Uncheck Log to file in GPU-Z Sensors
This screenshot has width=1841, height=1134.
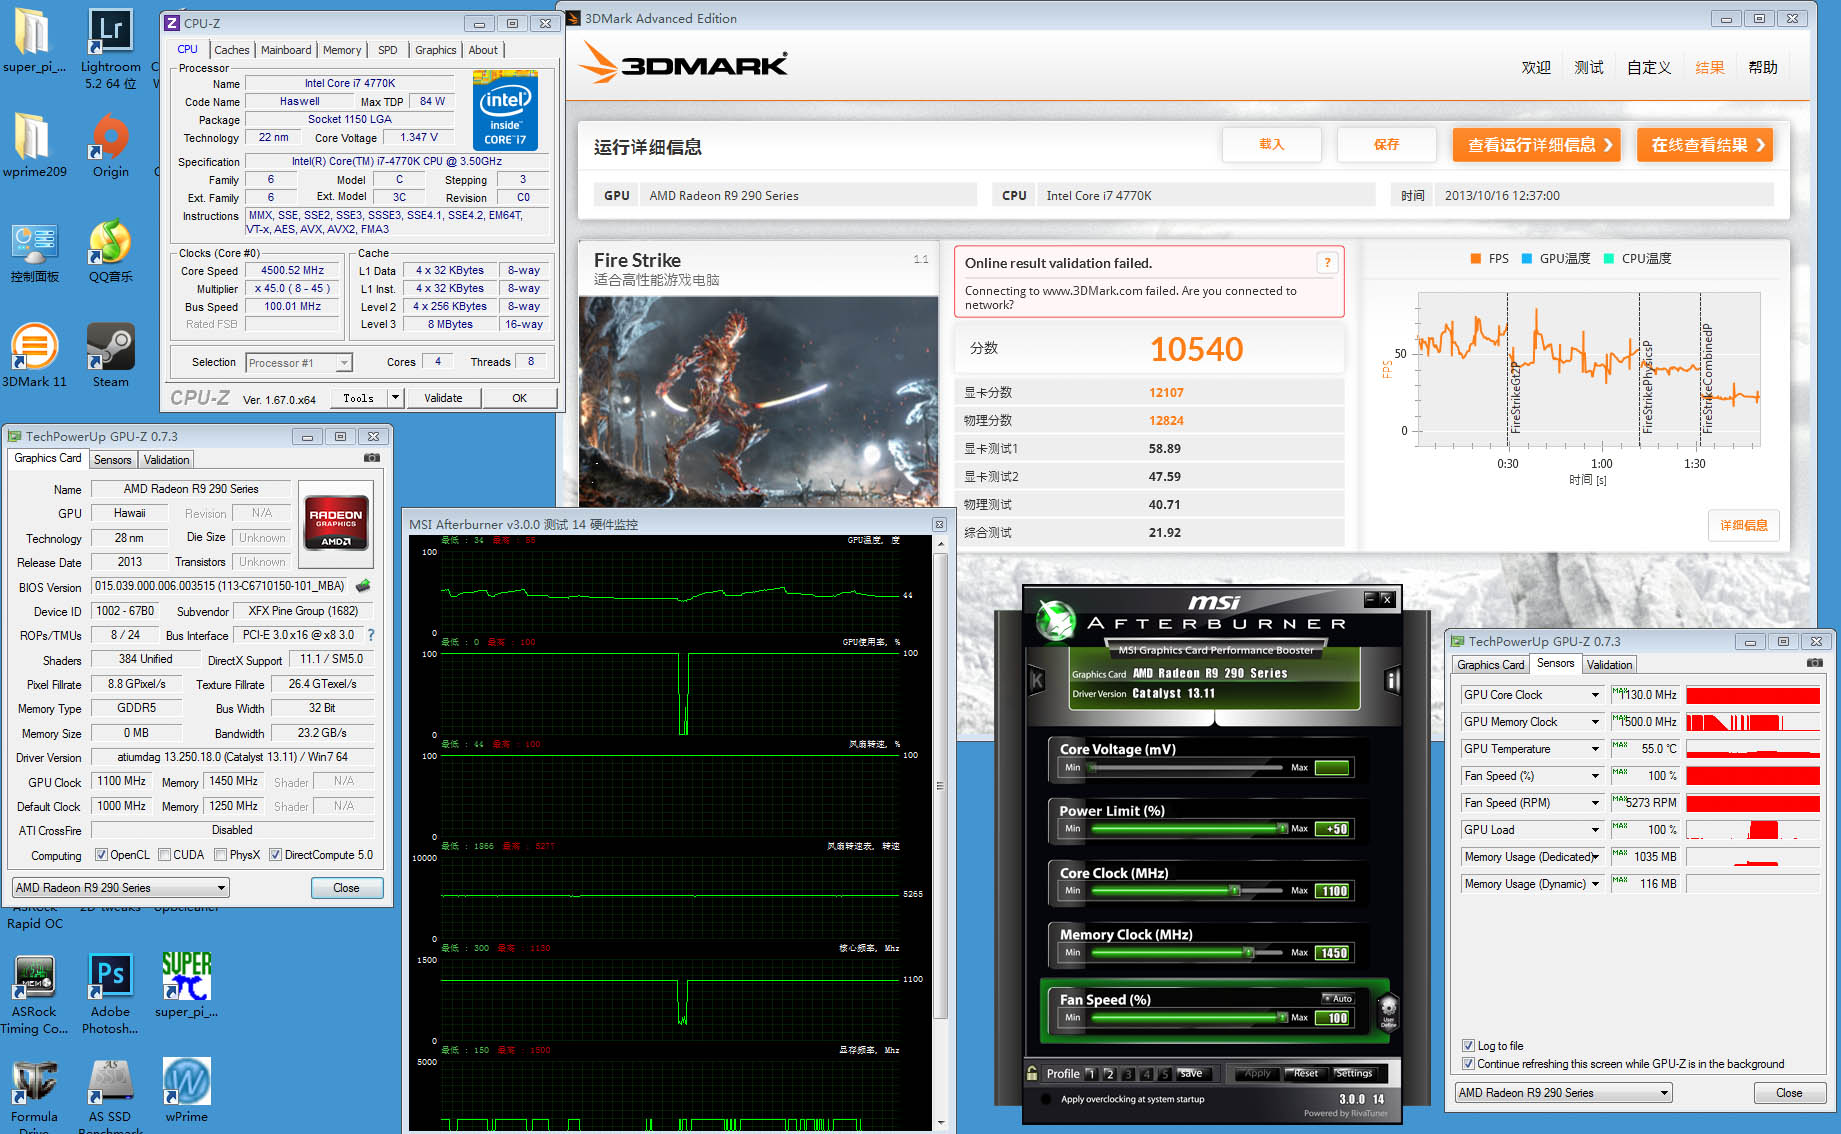[x=1468, y=1046]
